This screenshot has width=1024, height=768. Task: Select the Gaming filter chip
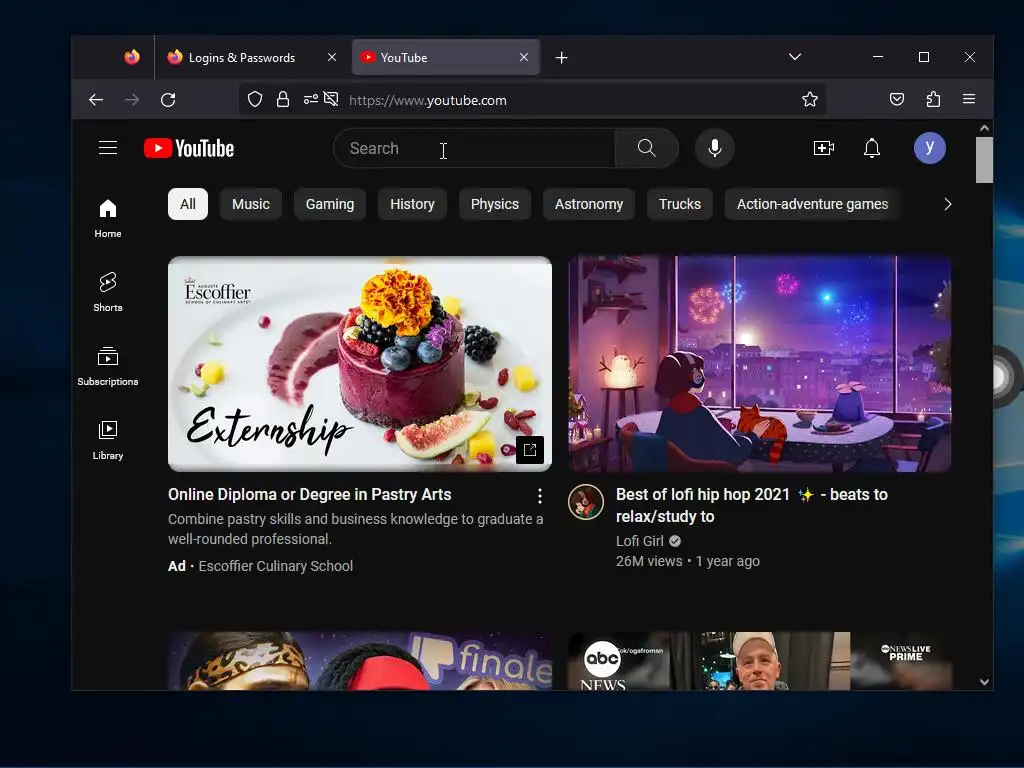click(330, 204)
